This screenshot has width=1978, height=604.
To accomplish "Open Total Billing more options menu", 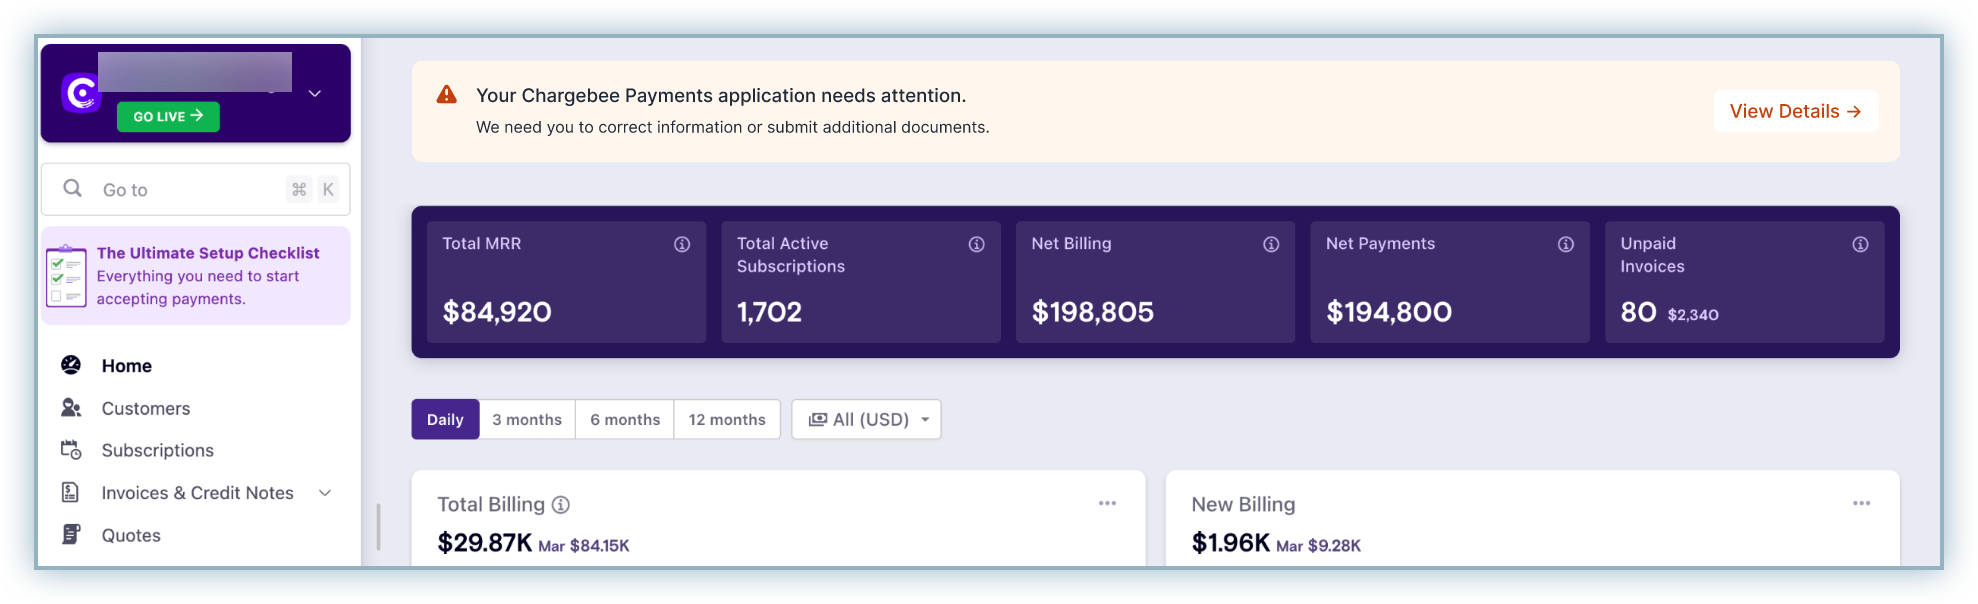I will click(x=1107, y=503).
